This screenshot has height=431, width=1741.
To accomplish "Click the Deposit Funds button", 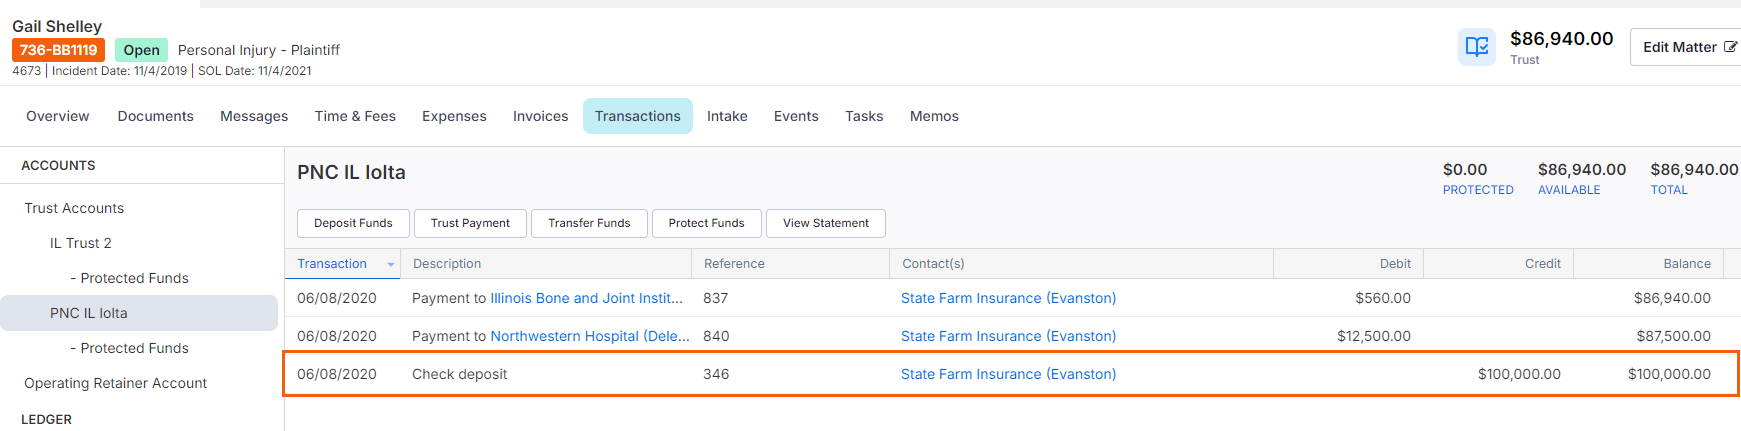I will (353, 223).
